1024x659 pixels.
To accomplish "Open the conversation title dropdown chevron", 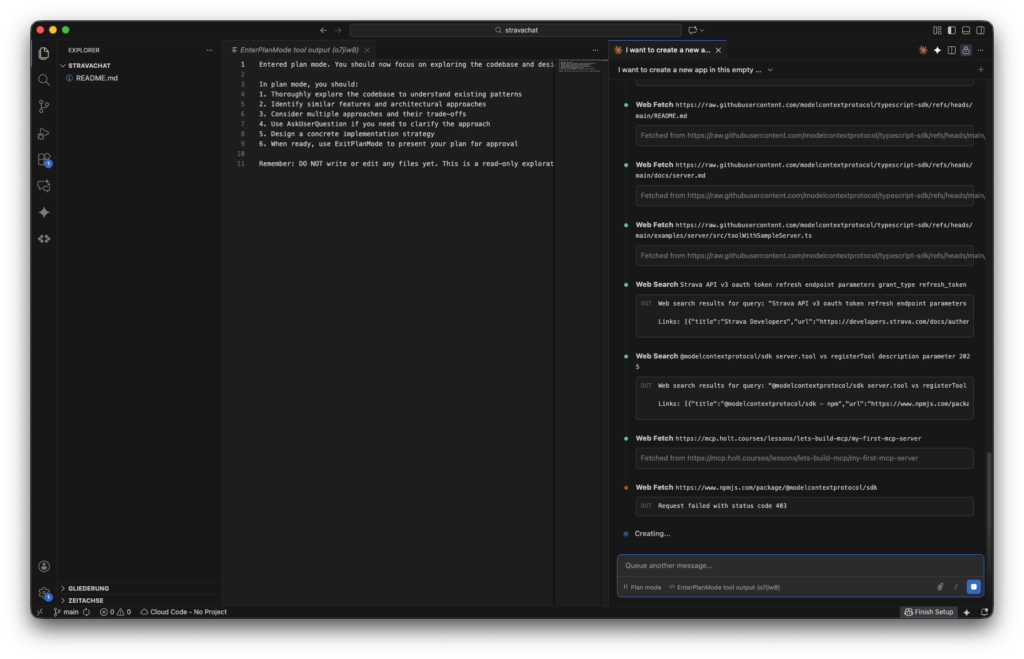I will point(770,70).
